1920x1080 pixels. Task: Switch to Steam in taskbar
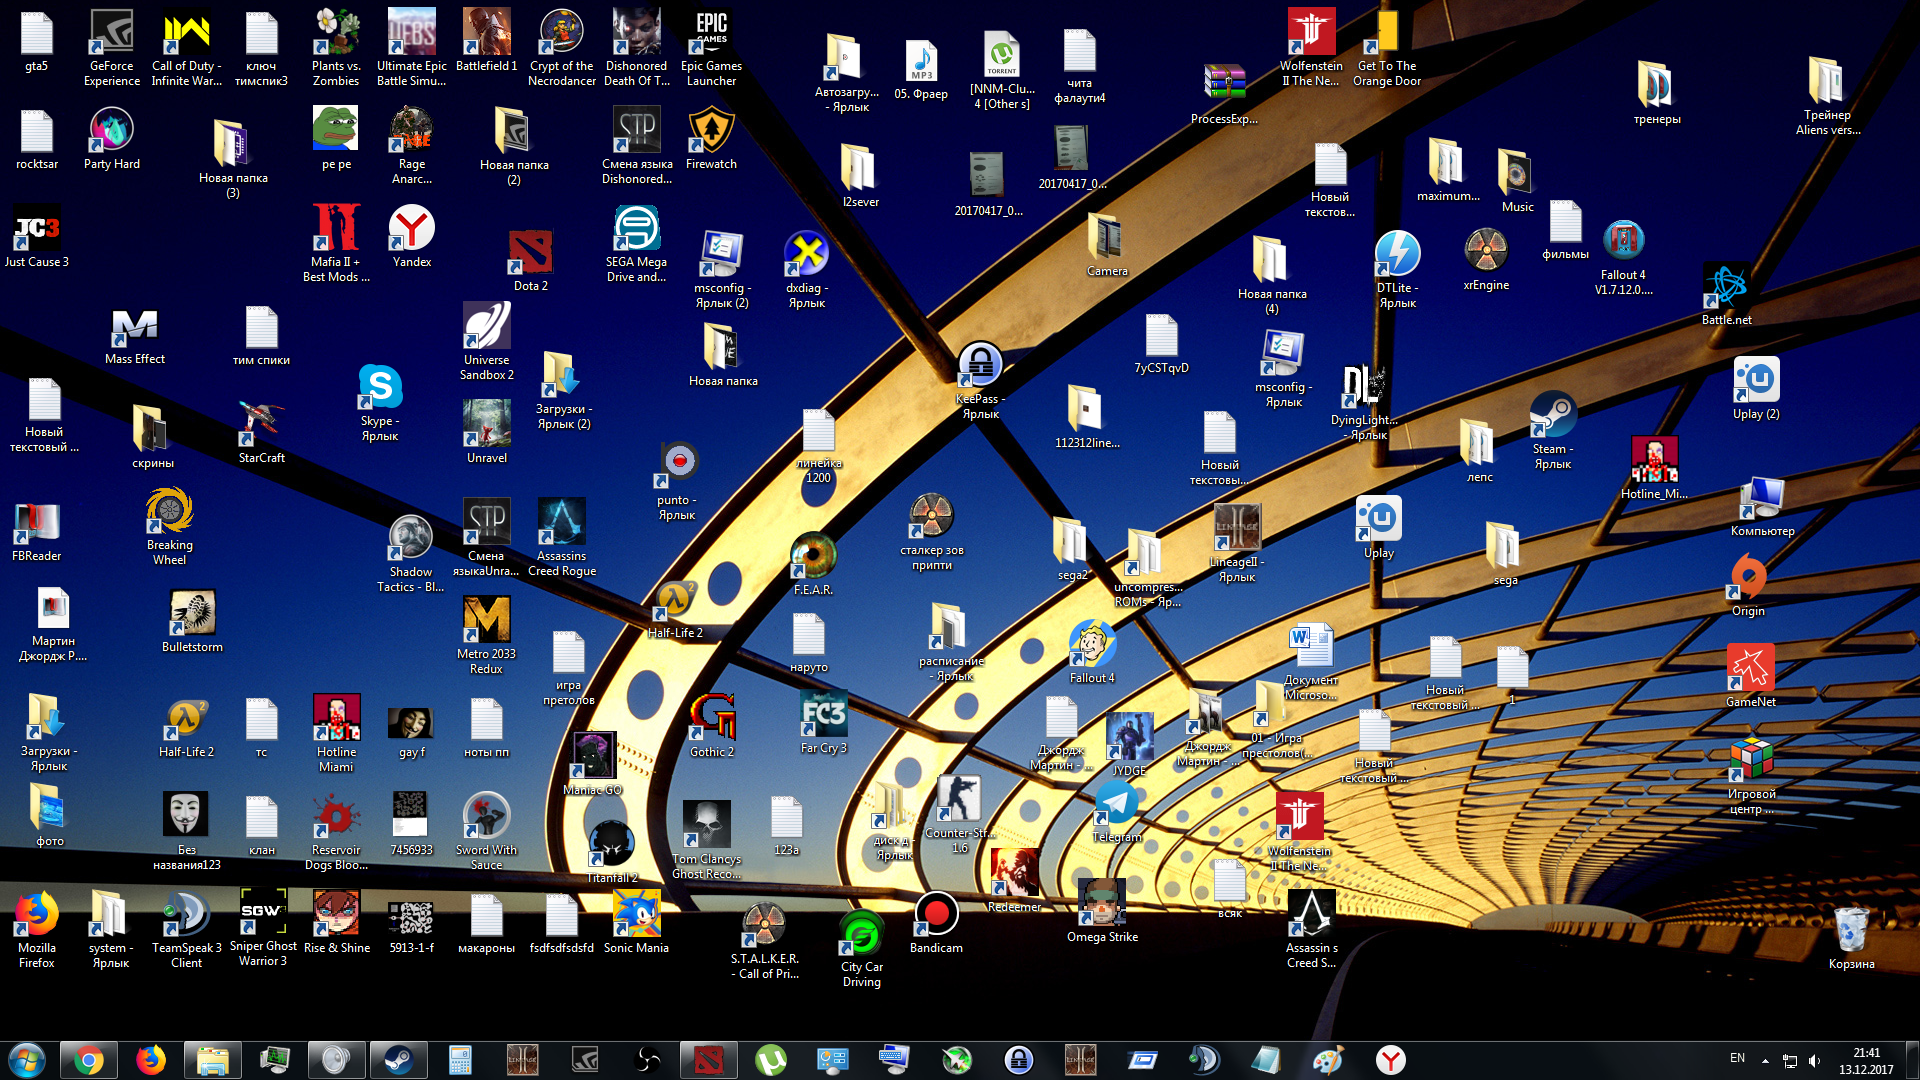click(x=398, y=1060)
